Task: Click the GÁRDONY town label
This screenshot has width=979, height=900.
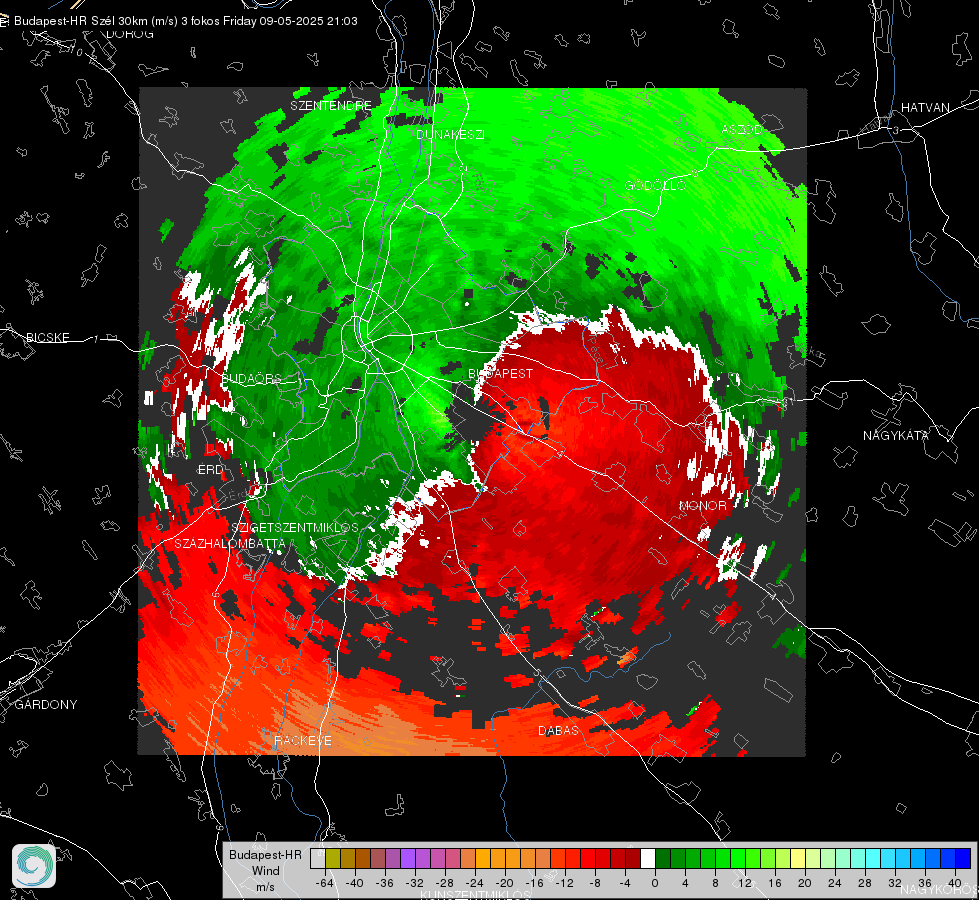Action: (46, 705)
